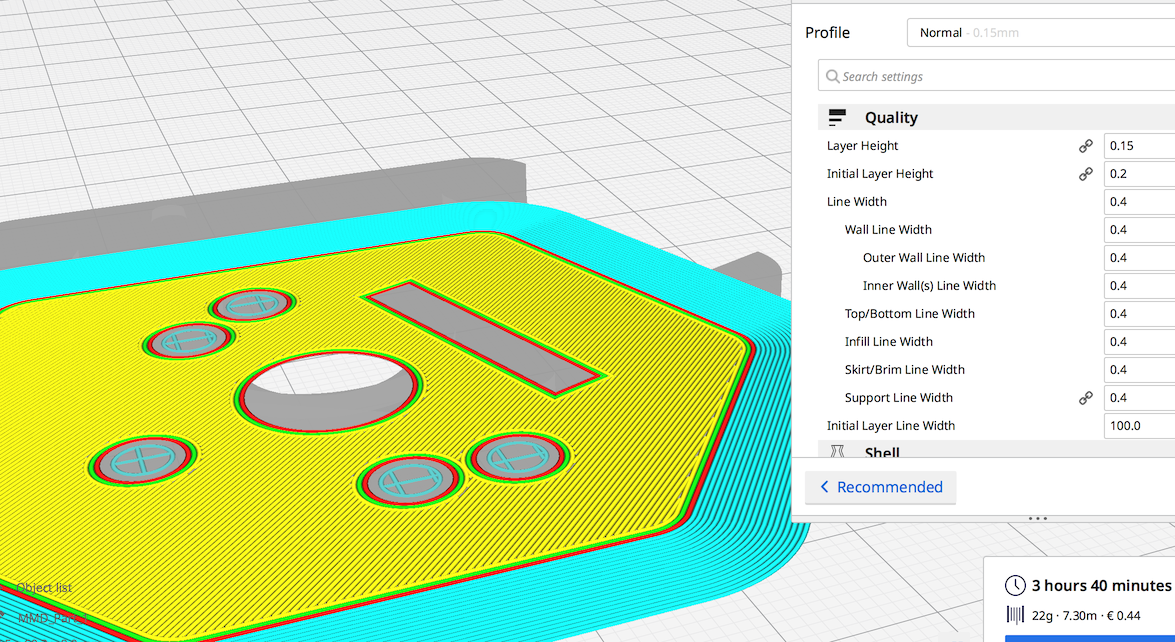Edit Initial Layer Line Width value 100.0
1175x642 pixels.
coord(1139,426)
